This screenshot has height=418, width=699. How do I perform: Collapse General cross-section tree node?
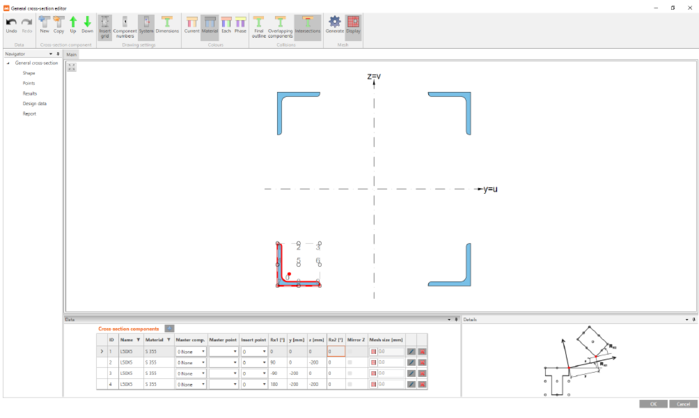point(8,63)
